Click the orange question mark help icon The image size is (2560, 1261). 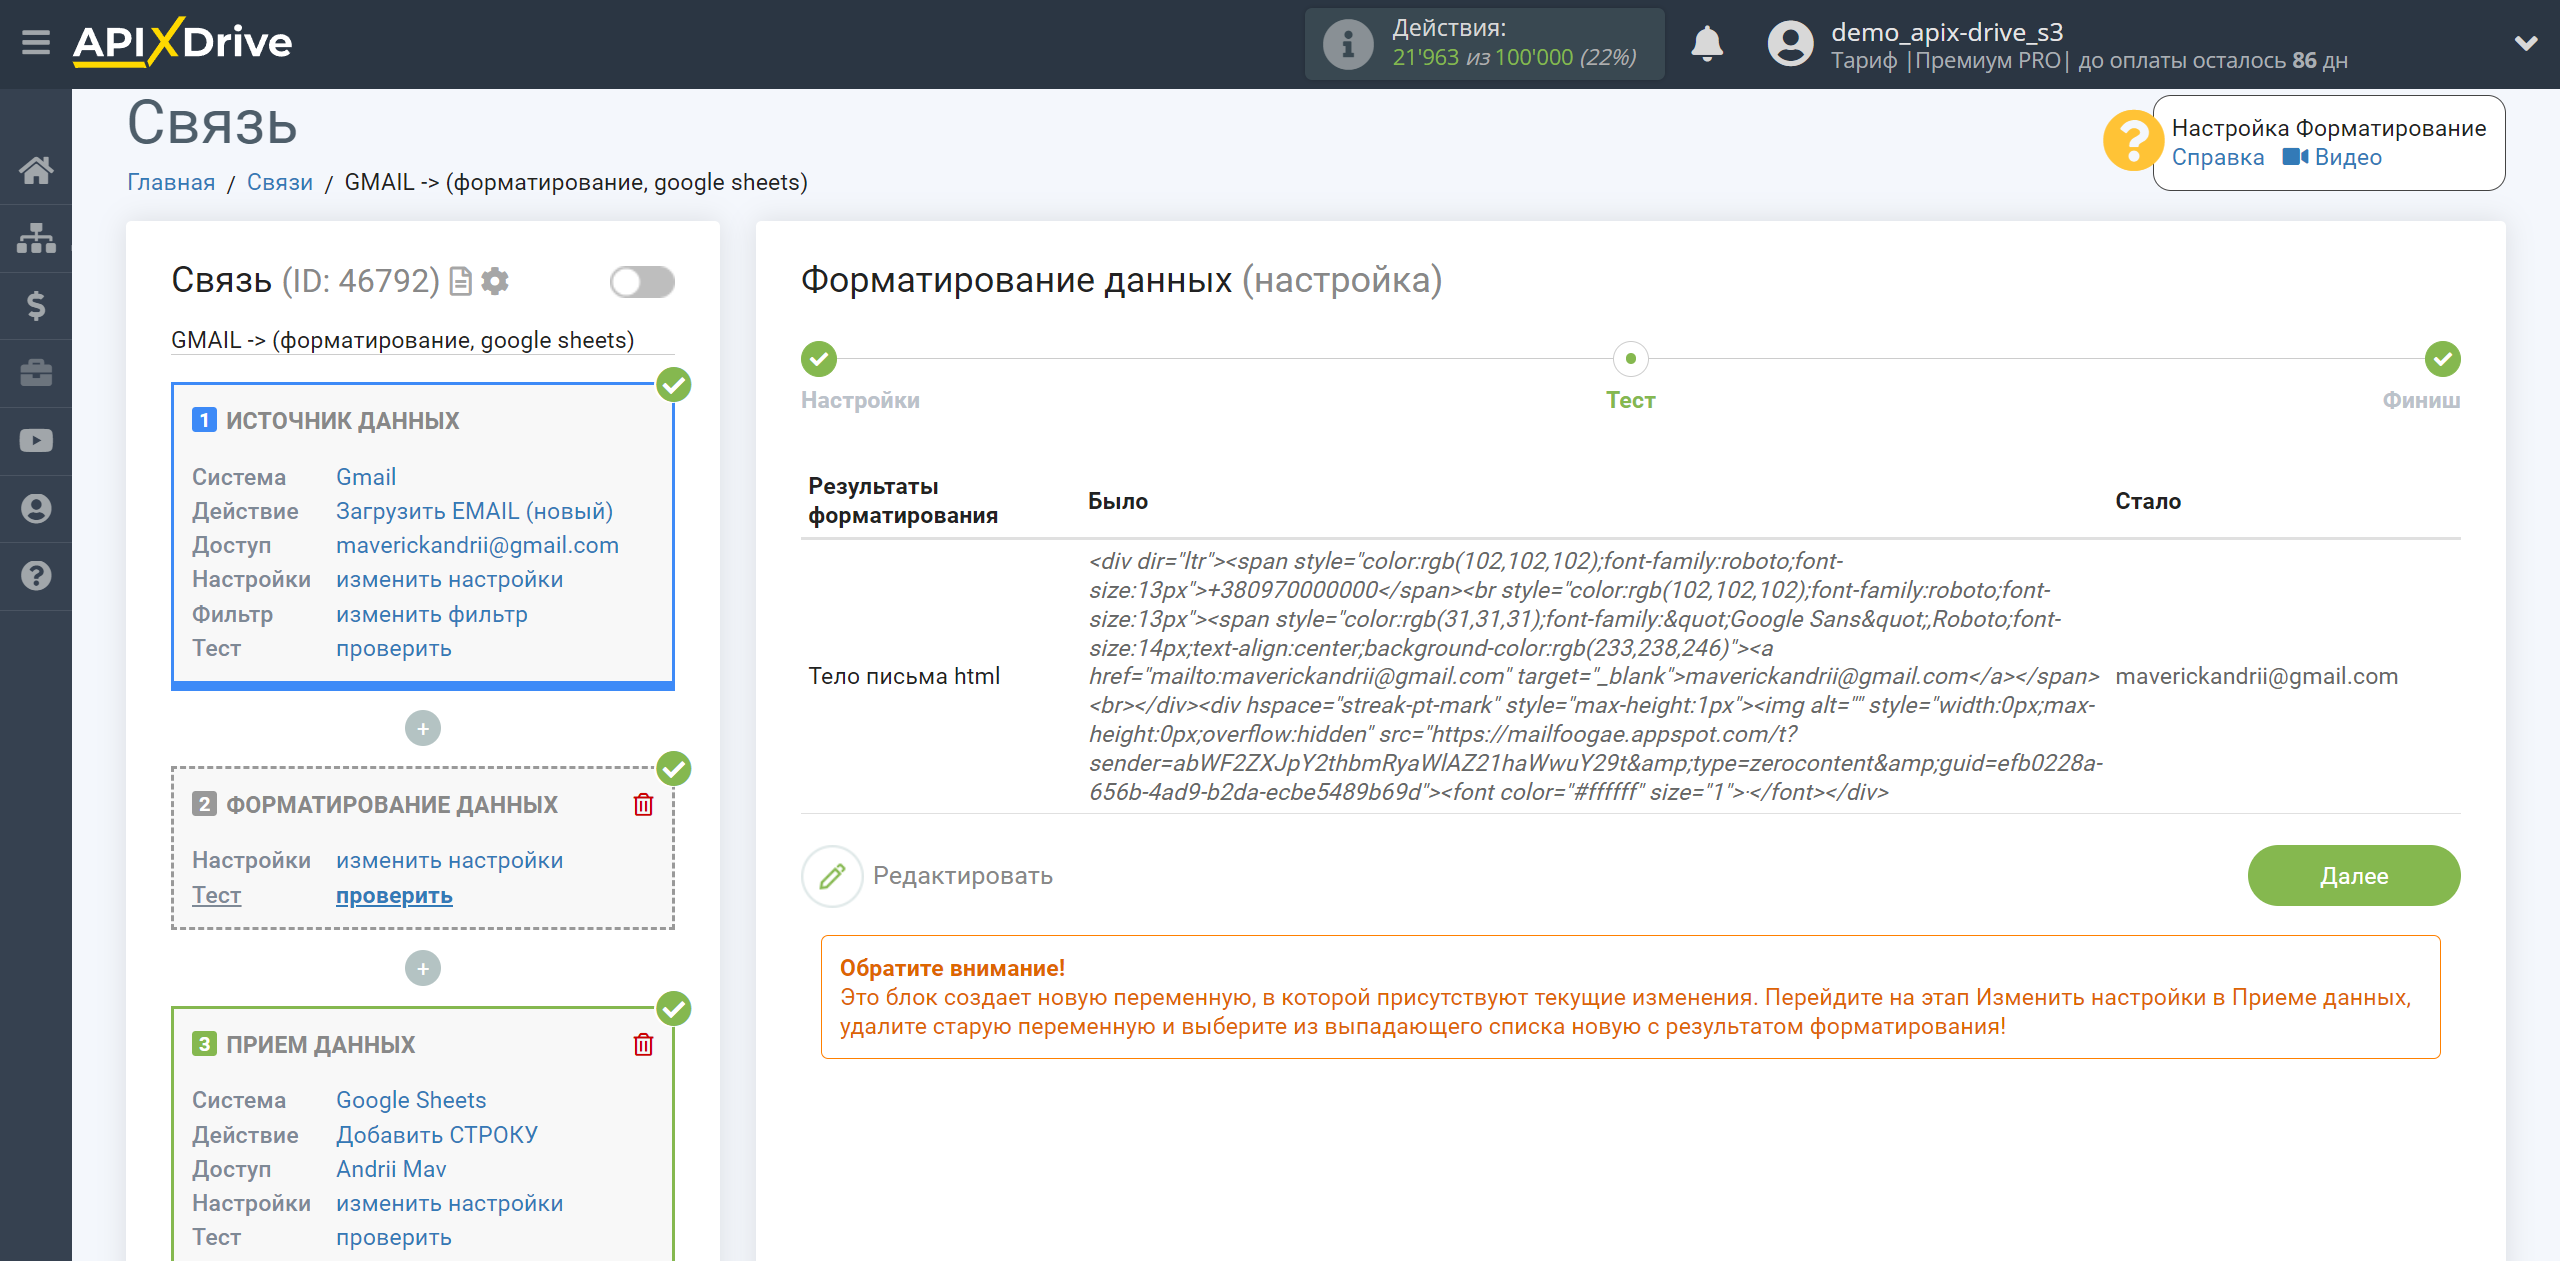[2132, 141]
